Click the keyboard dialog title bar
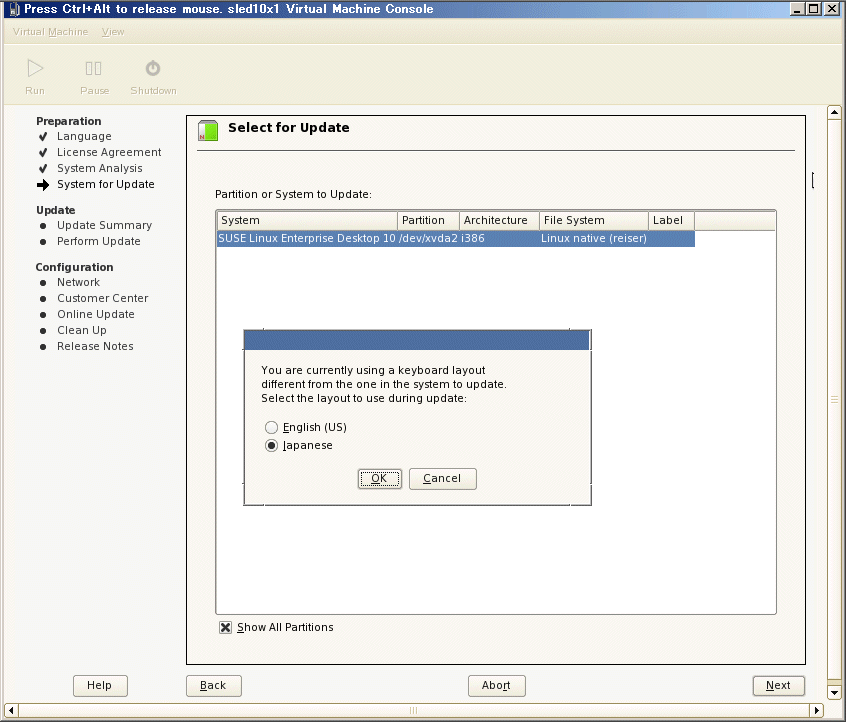 [417, 340]
